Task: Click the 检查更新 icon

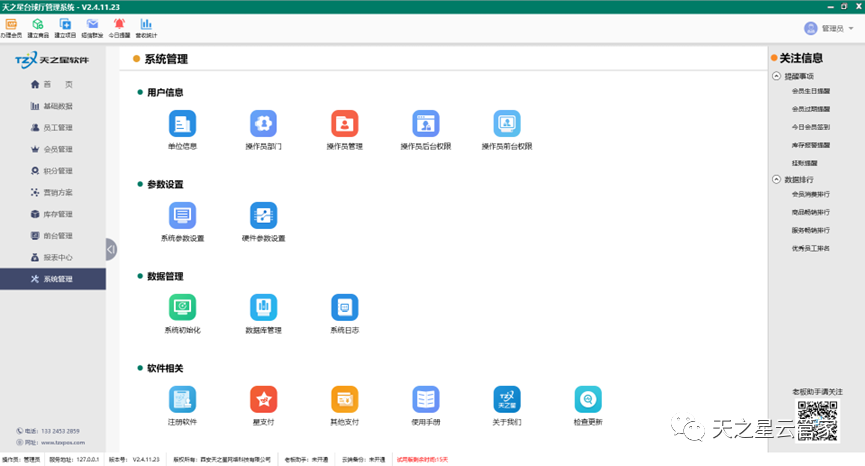Action: pyautogui.click(x=588, y=399)
